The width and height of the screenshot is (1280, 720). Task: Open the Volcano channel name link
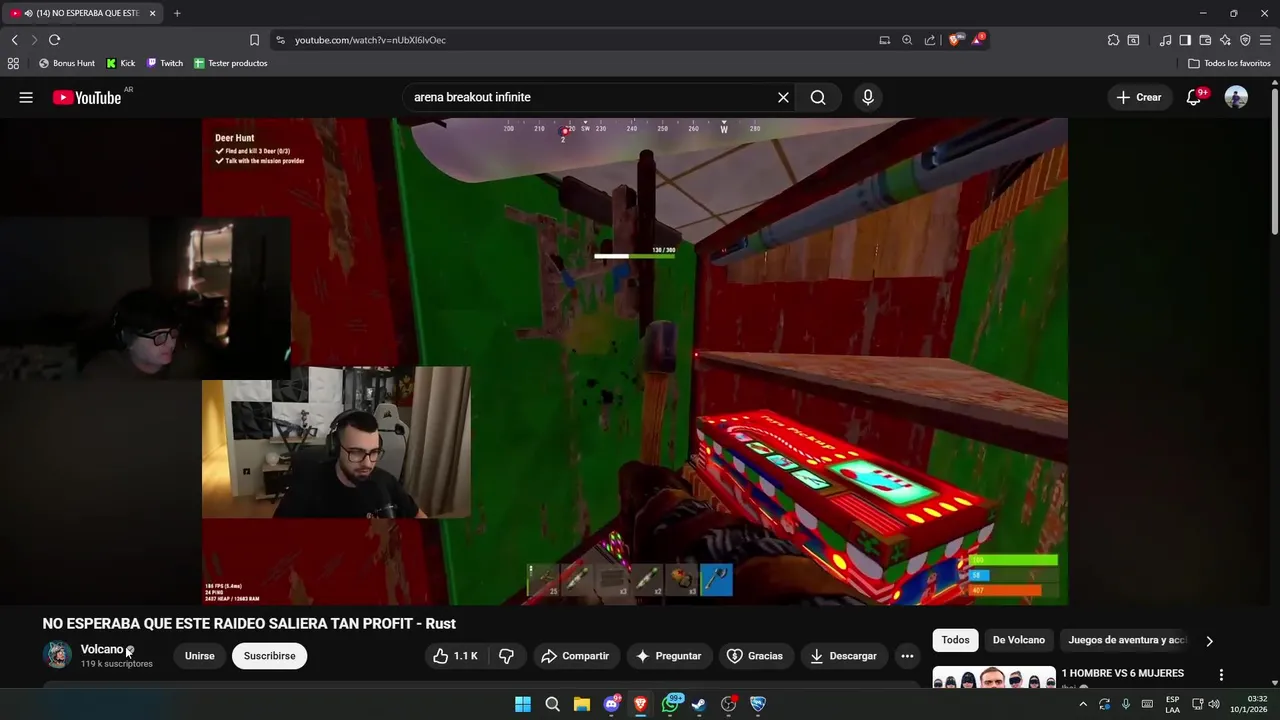pyautogui.click(x=102, y=649)
